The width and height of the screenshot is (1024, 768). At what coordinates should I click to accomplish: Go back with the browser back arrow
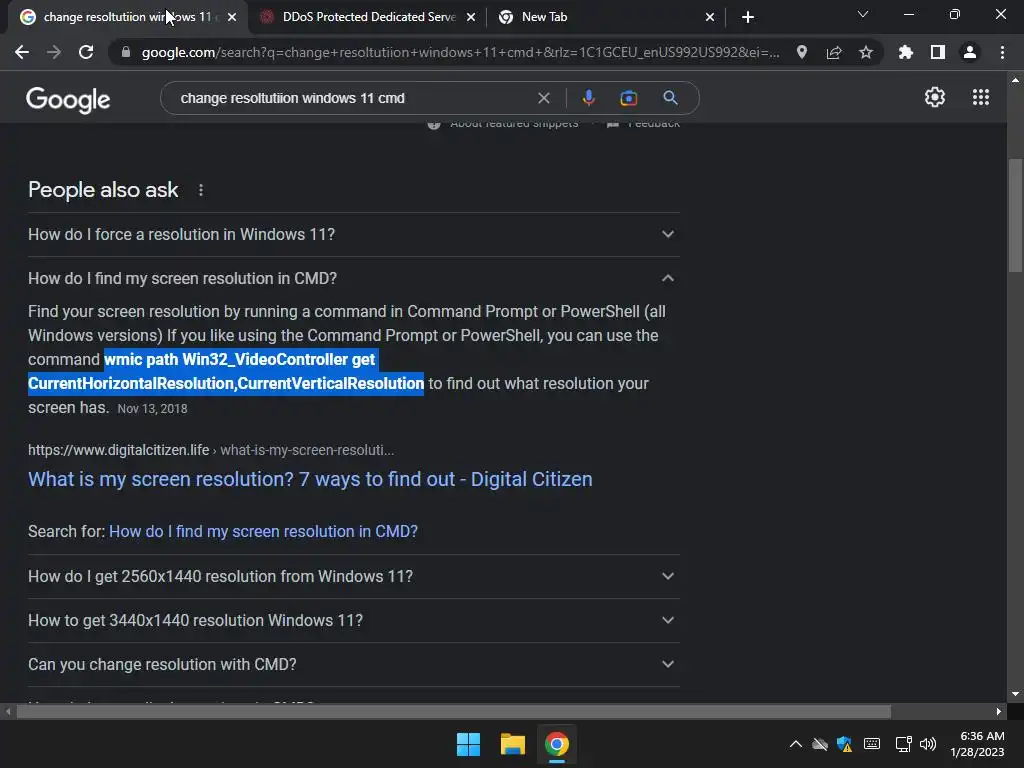[x=22, y=52]
